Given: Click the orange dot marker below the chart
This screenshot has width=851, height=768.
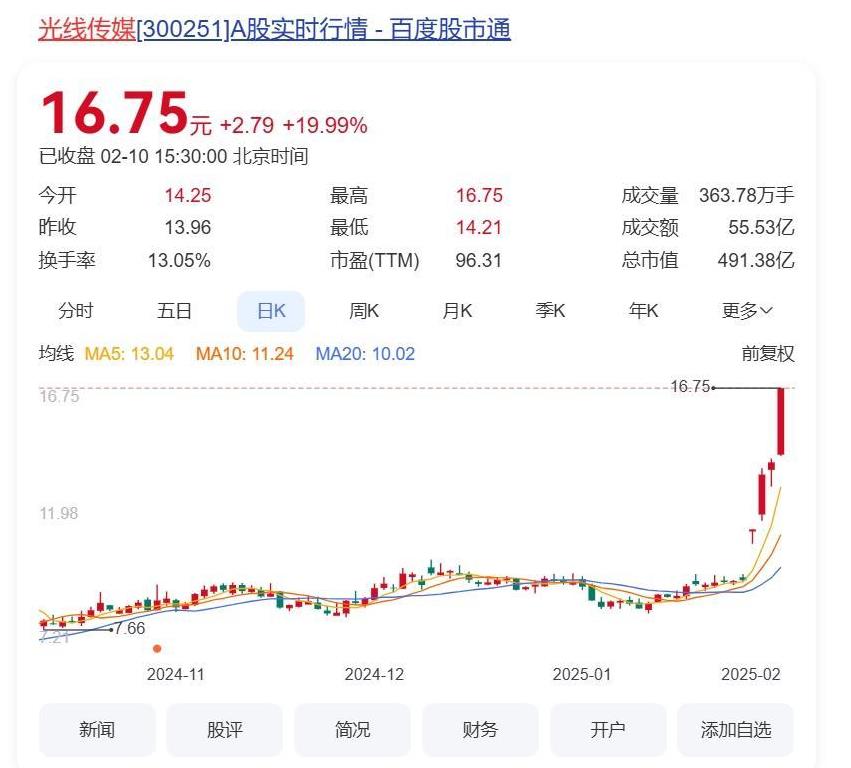Looking at the screenshot, I should coord(157,649).
